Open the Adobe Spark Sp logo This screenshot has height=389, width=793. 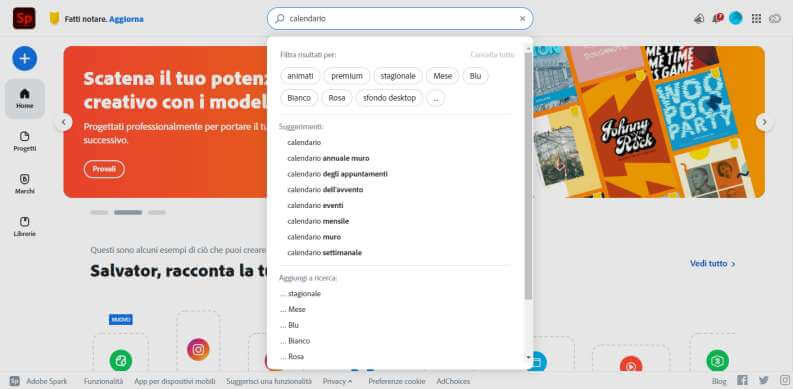[24, 19]
